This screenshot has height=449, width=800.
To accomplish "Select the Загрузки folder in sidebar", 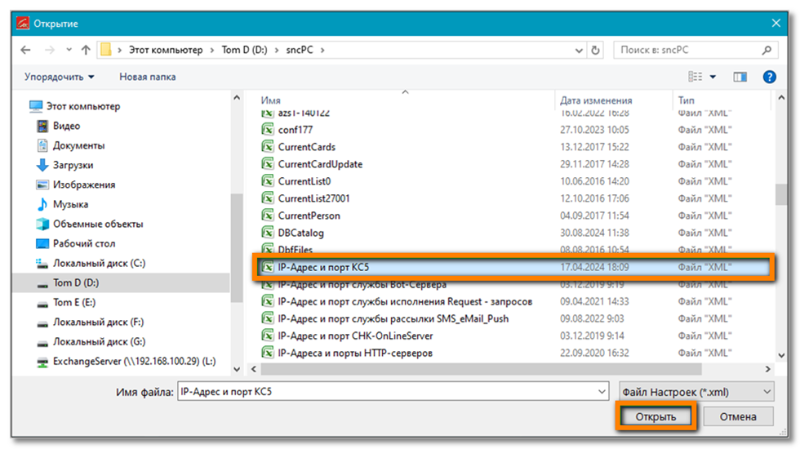I will coord(73,165).
